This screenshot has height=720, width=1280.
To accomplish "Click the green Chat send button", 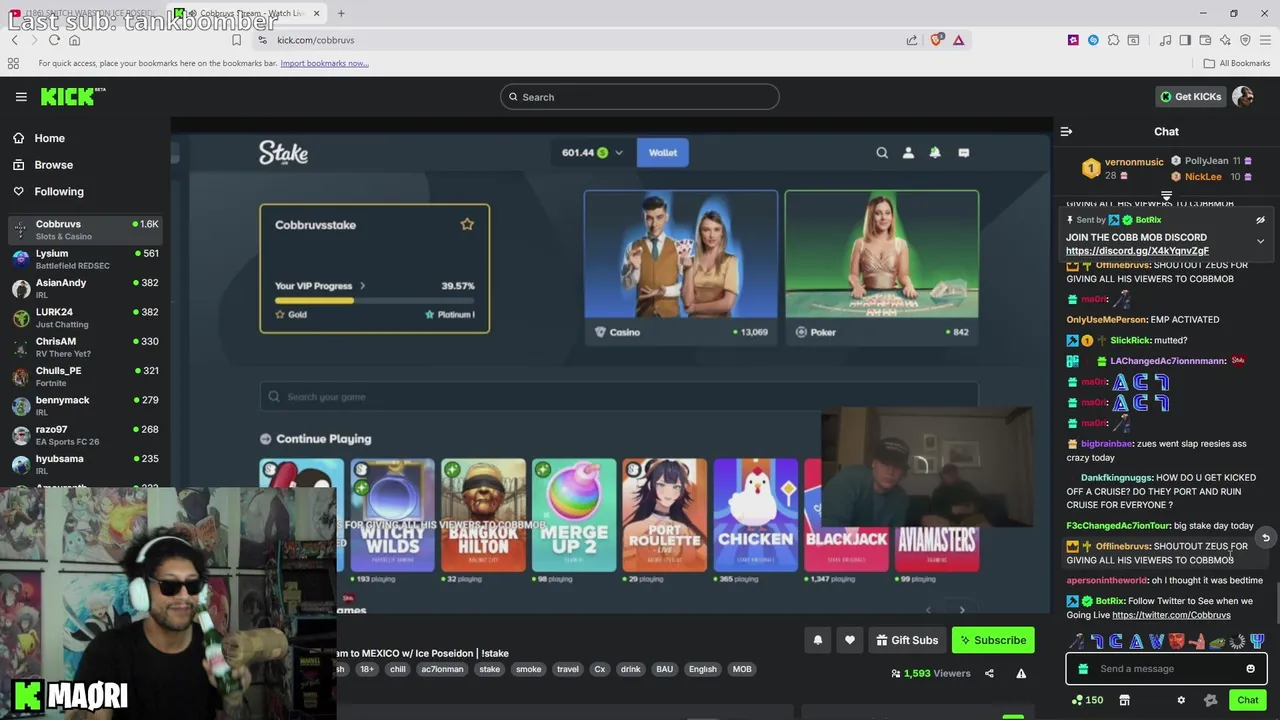I will coord(1248,700).
